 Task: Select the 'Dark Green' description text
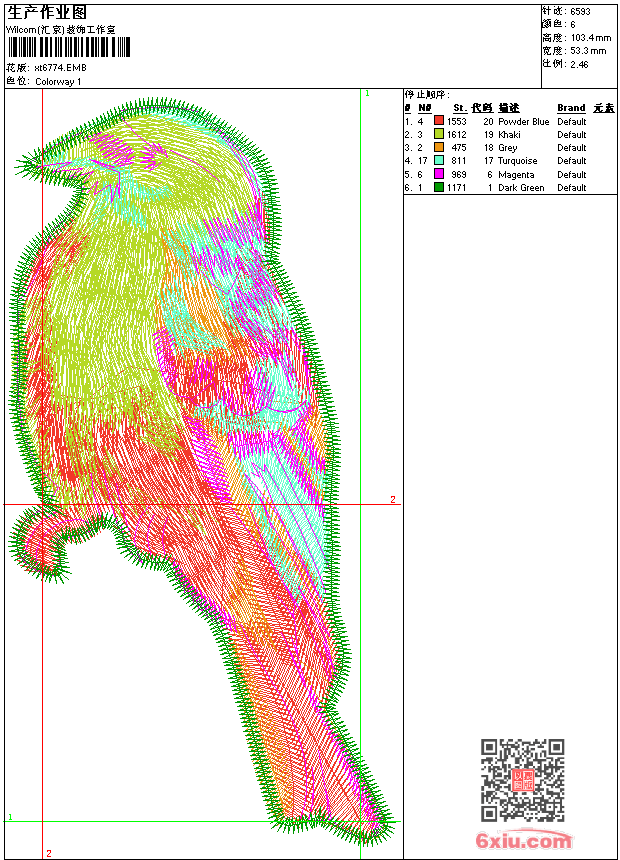coord(521,188)
